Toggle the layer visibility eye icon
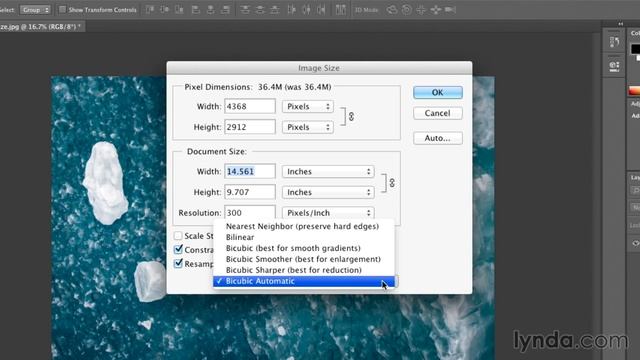 tap(636, 243)
